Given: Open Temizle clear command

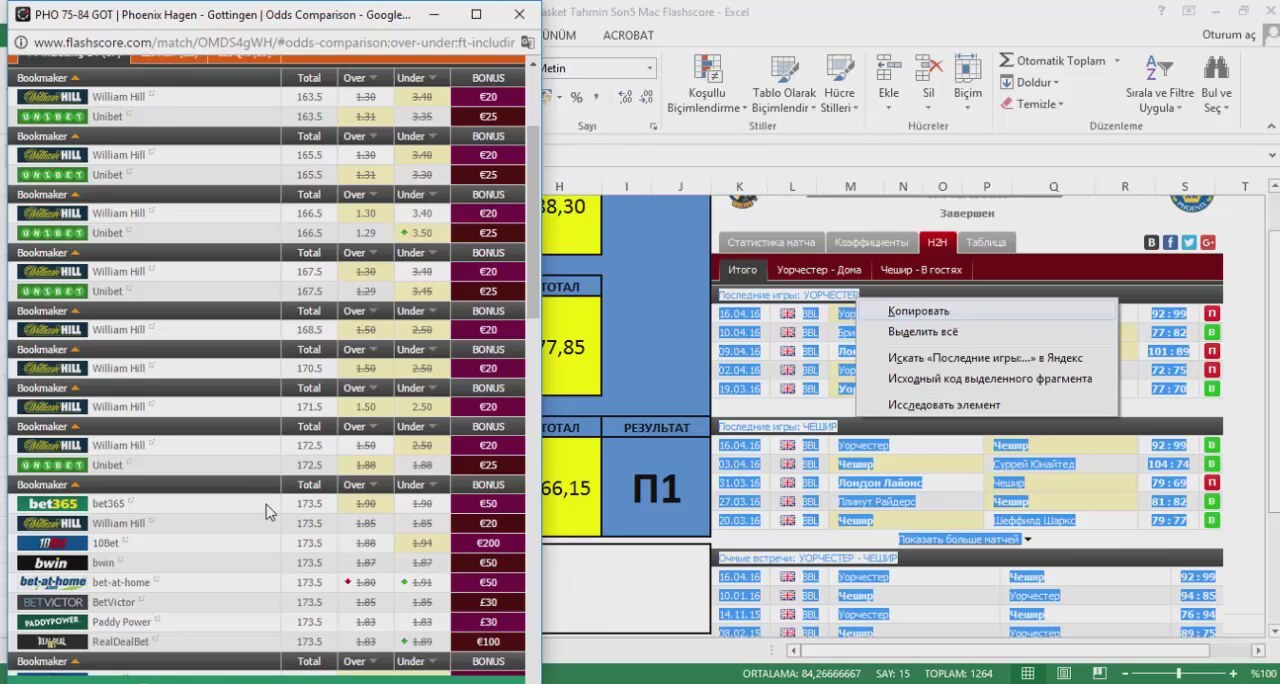Looking at the screenshot, I should pyautogui.click(x=1031, y=104).
